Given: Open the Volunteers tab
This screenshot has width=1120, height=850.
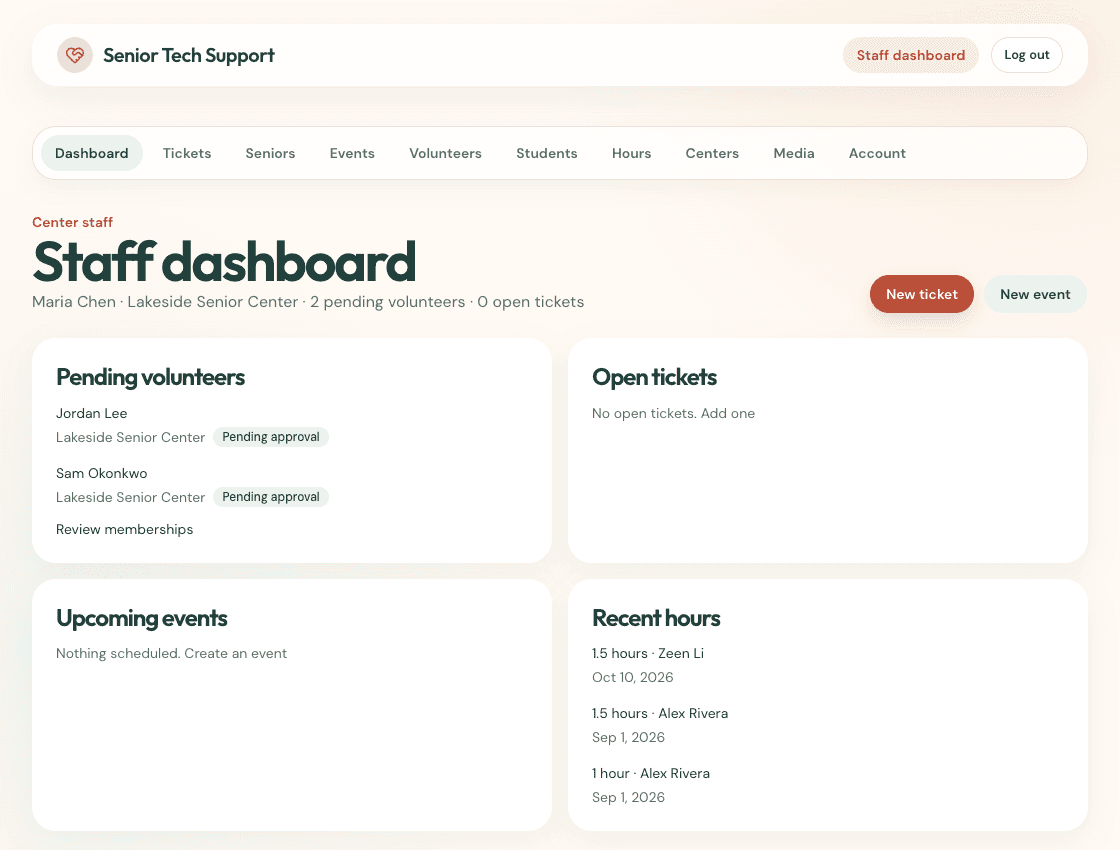Looking at the screenshot, I should 446,153.
